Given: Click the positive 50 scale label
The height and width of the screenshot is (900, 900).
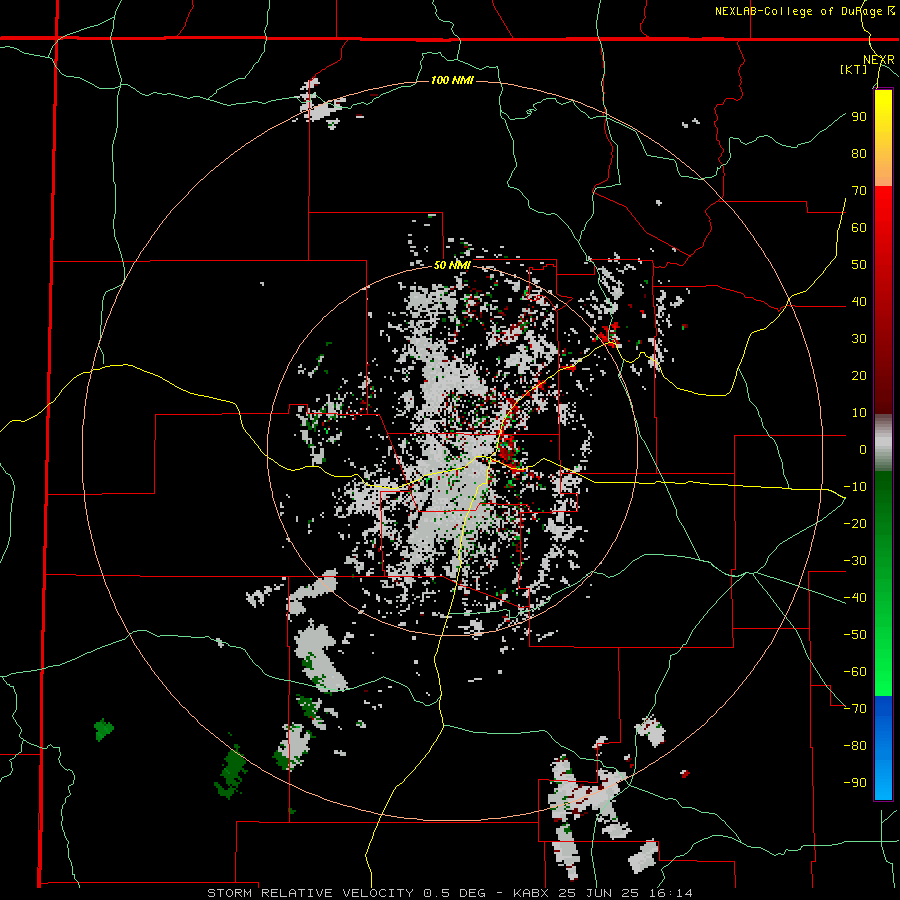Looking at the screenshot, I should pos(859,265).
